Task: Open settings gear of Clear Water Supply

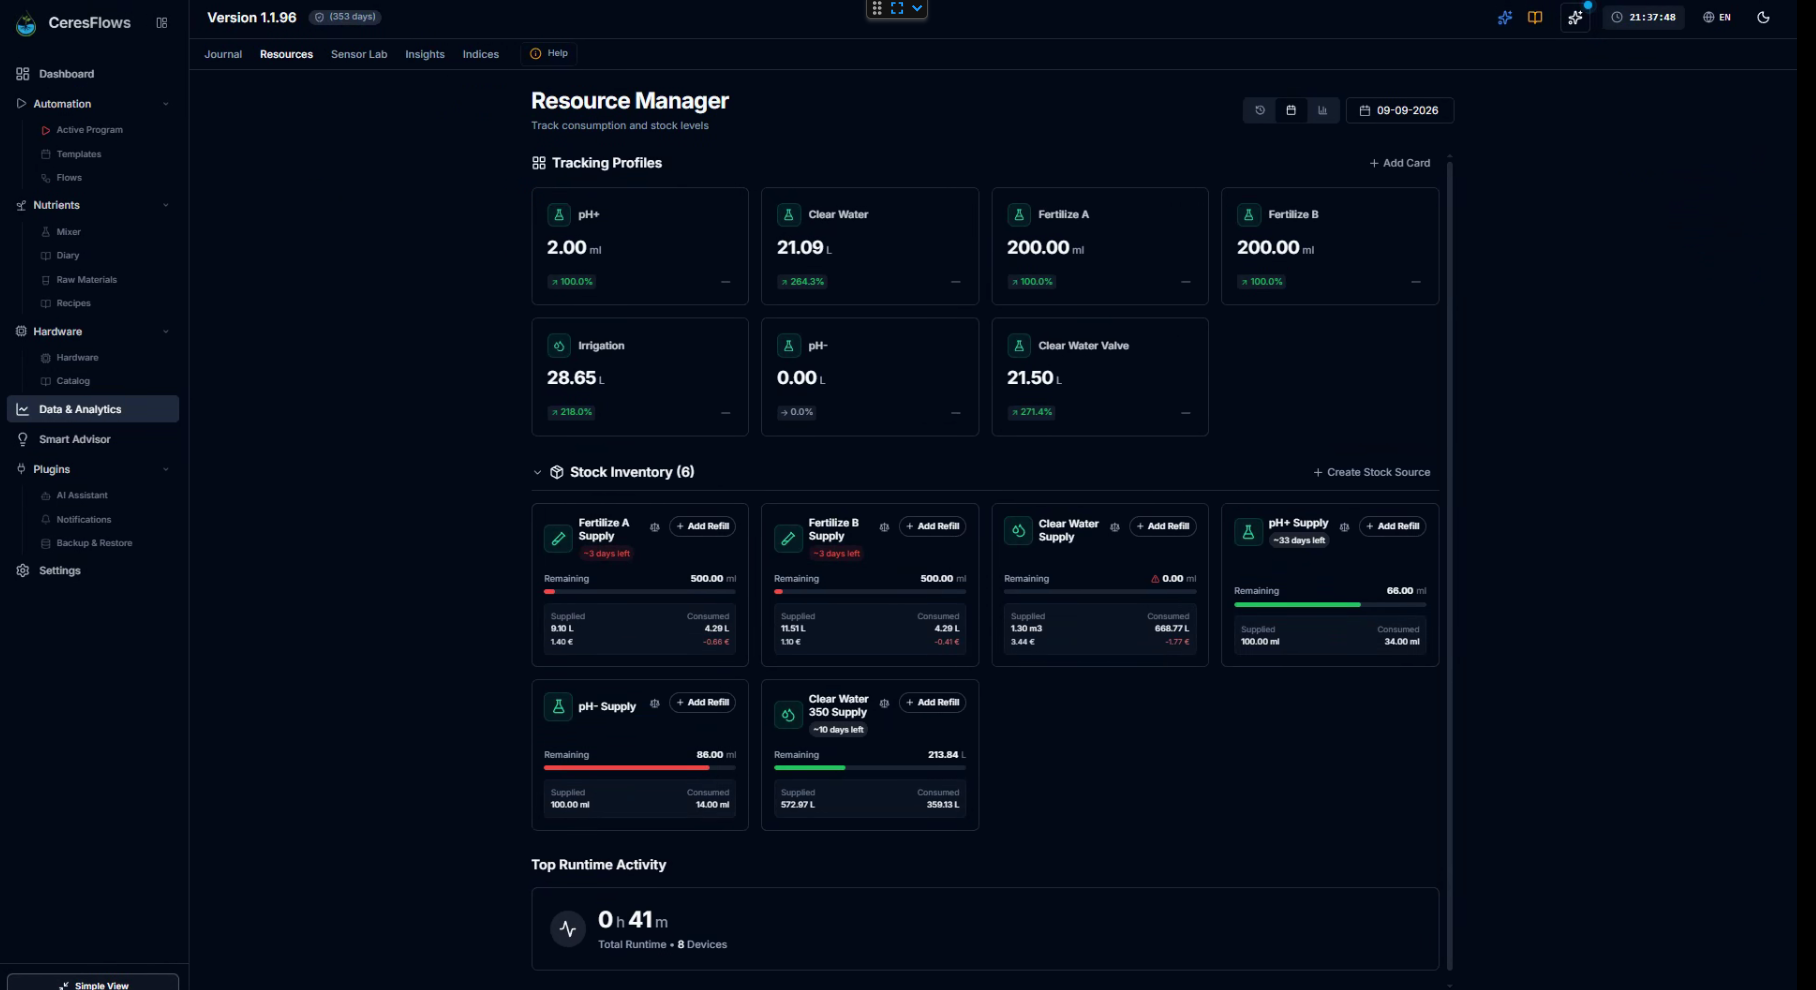Action: click(1114, 527)
